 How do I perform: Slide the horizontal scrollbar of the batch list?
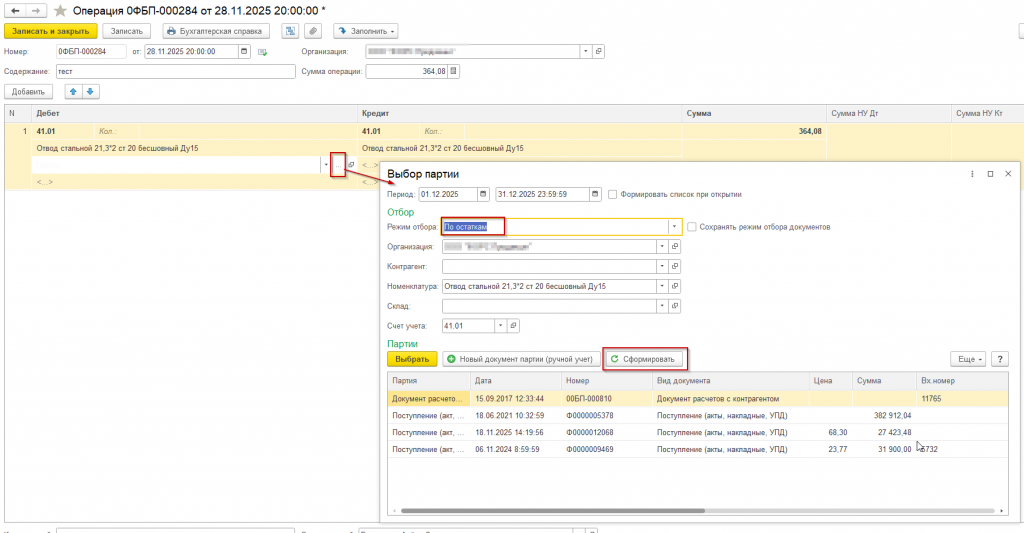(x=552, y=511)
